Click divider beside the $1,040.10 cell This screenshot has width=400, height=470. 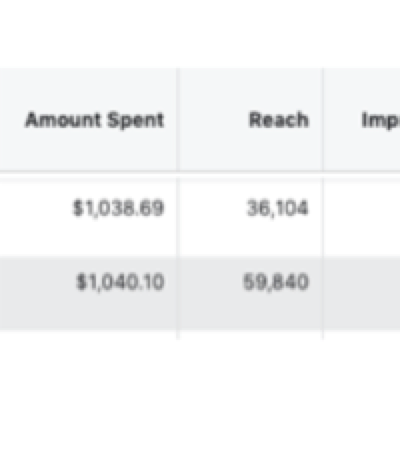click(x=178, y=293)
